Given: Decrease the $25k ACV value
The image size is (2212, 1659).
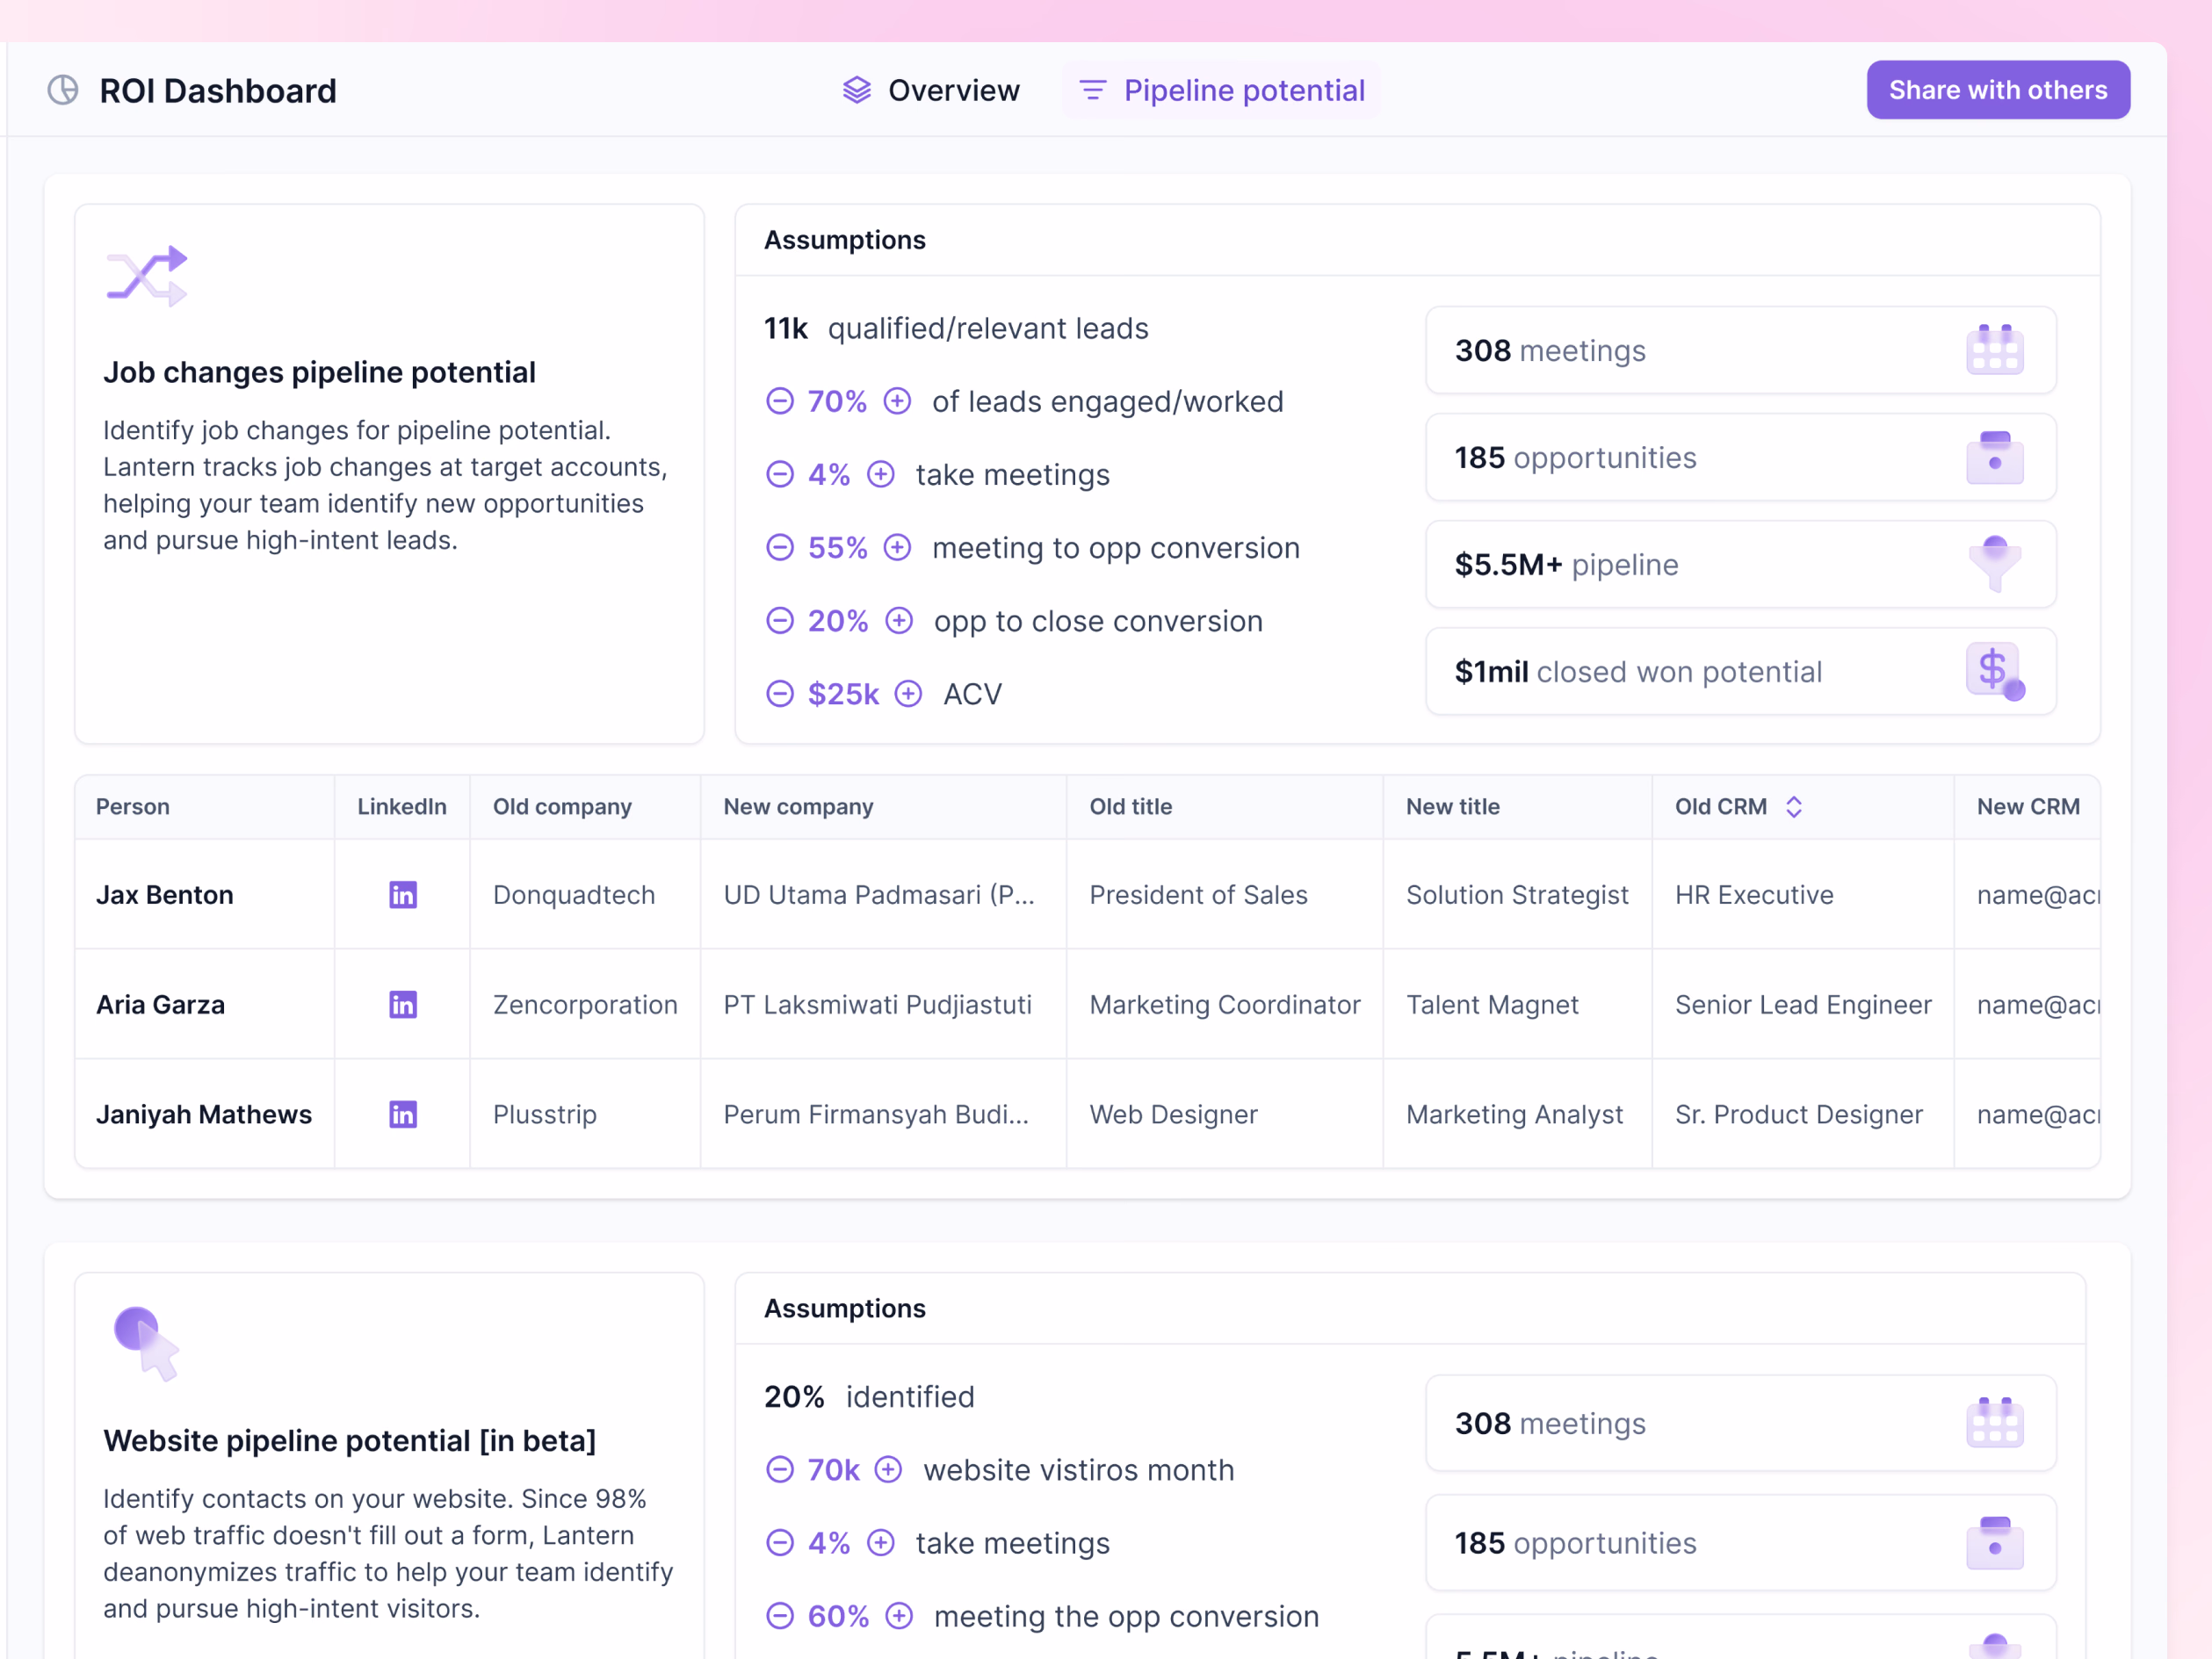Looking at the screenshot, I should point(780,694).
